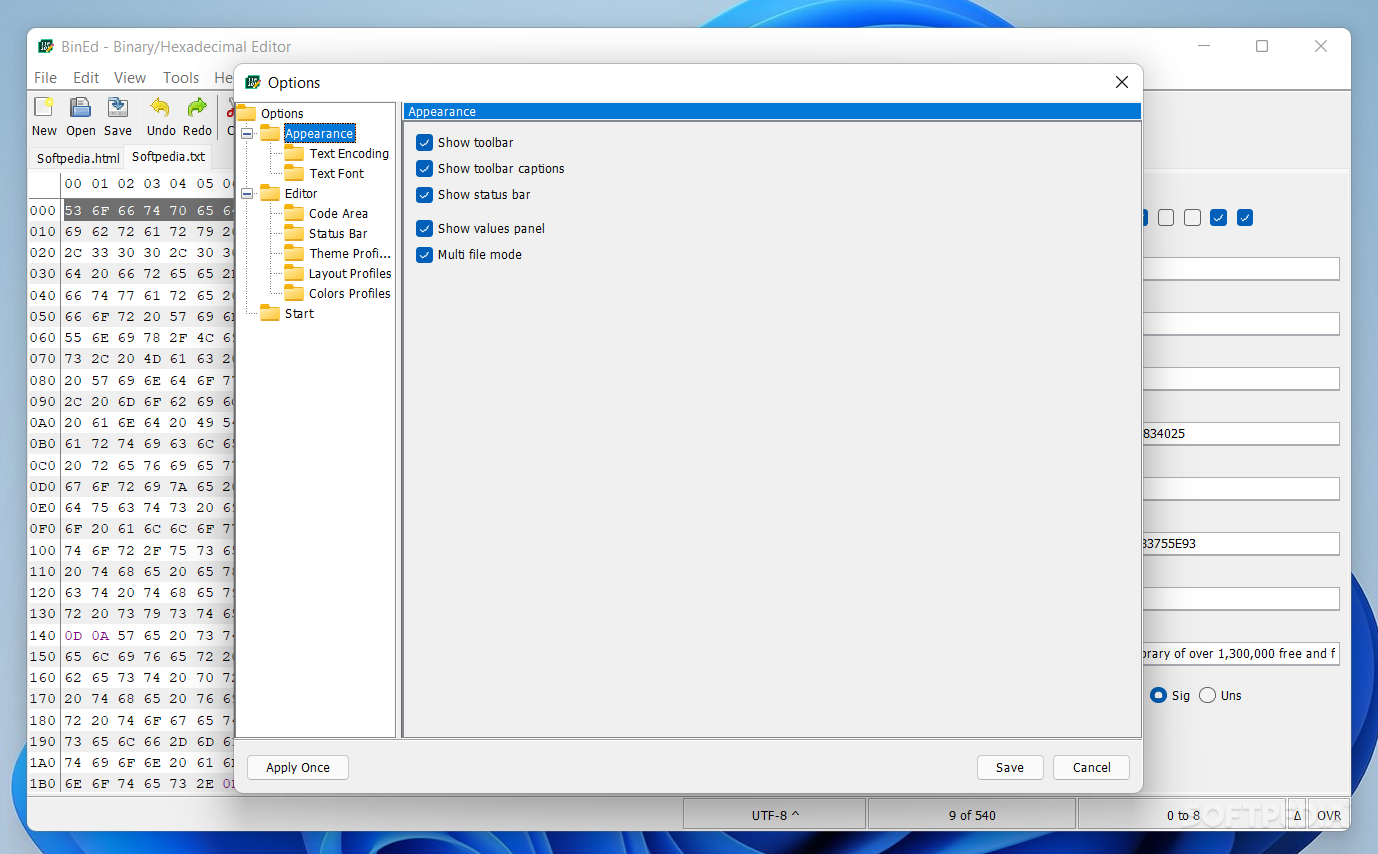Click the New file toolbar icon

(44, 108)
